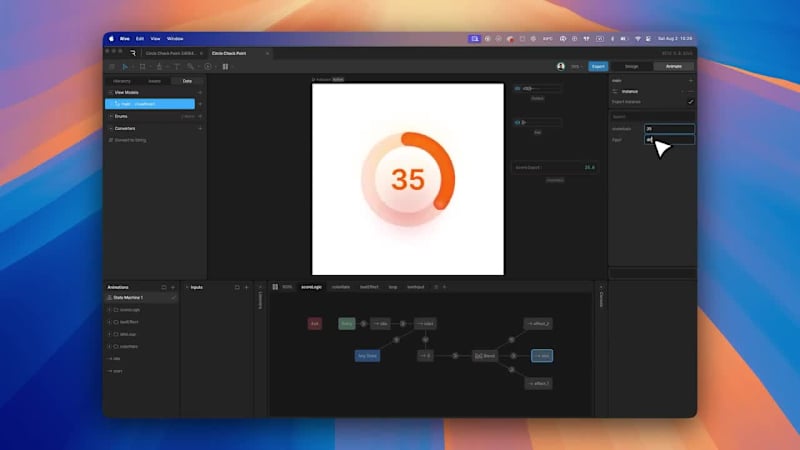This screenshot has width=800, height=450.
Task: Open the Apple menu
Action: 111,39
